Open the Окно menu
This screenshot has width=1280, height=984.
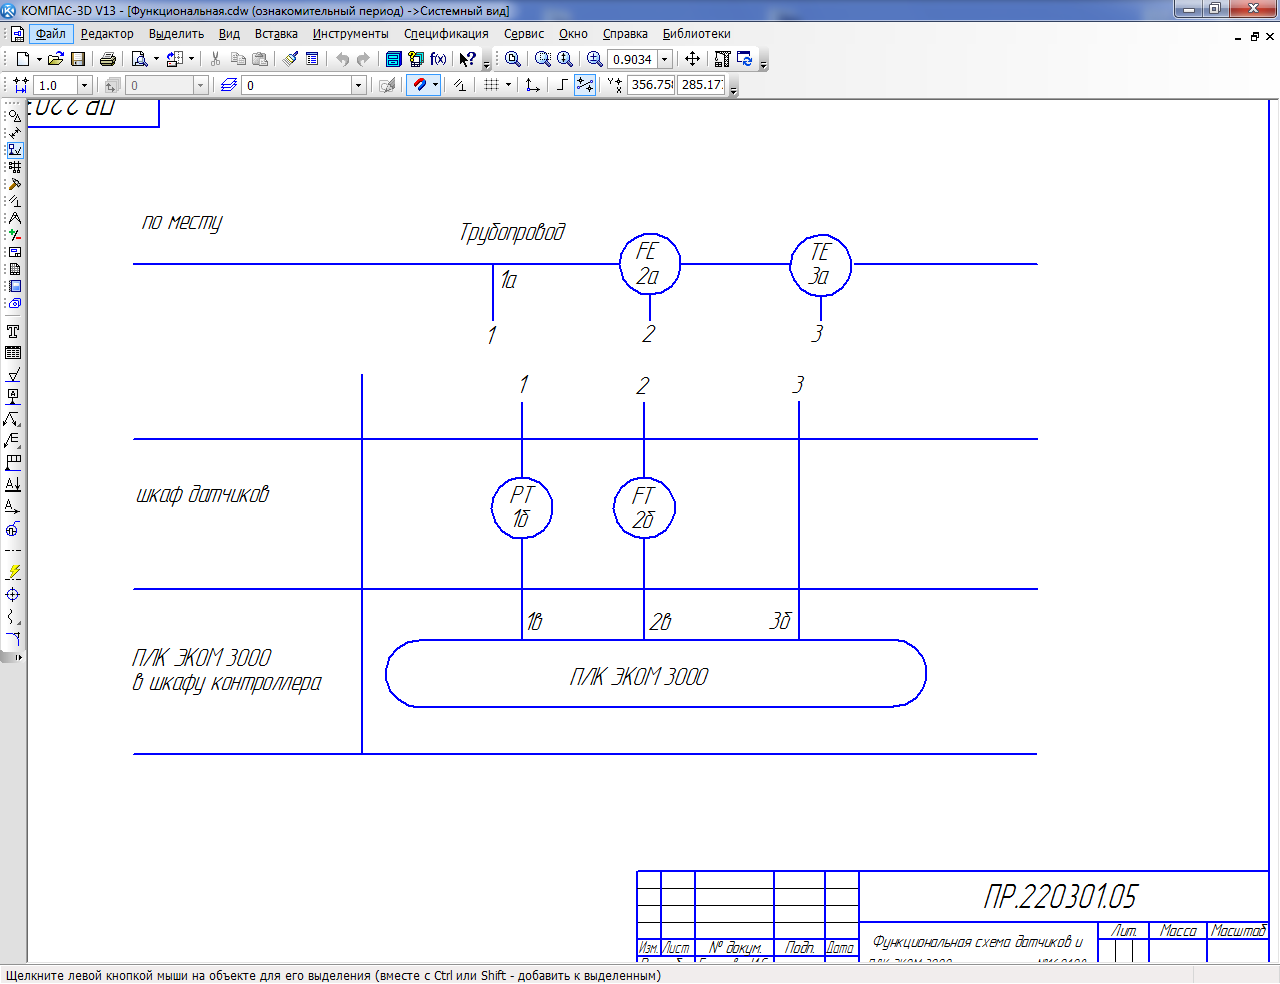coord(573,33)
